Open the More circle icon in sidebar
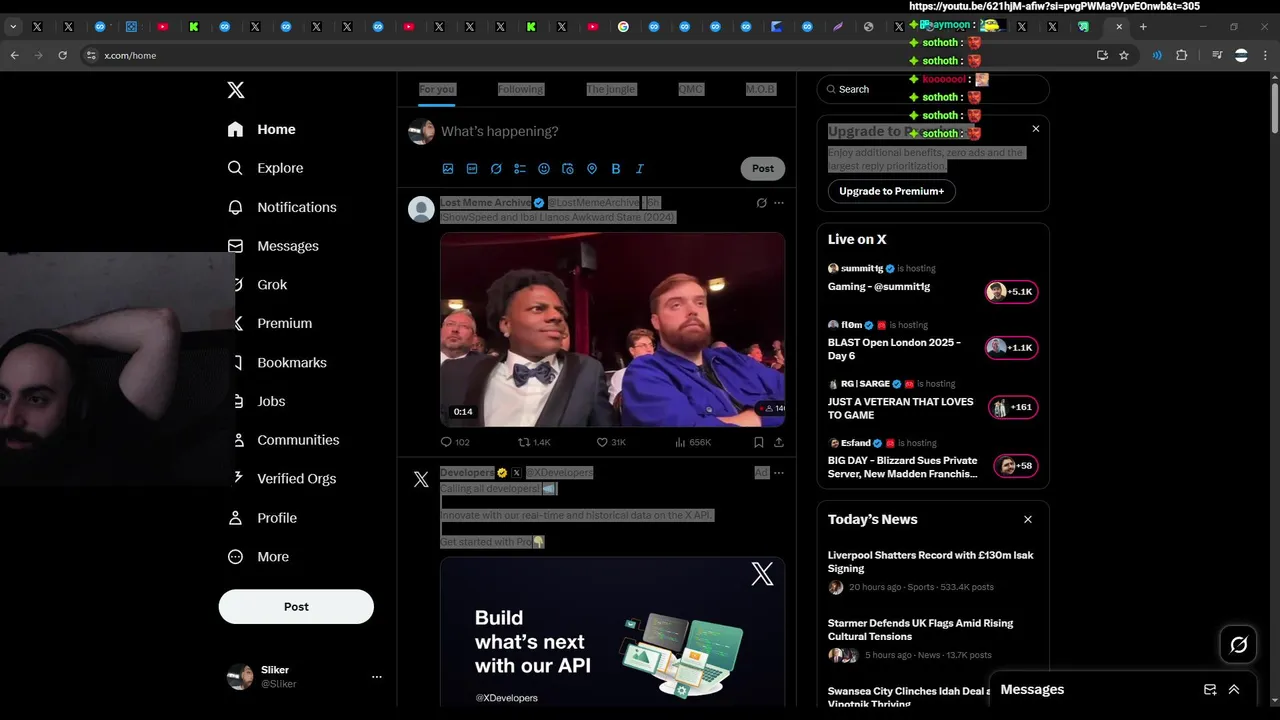This screenshot has width=1280, height=720. (235, 557)
